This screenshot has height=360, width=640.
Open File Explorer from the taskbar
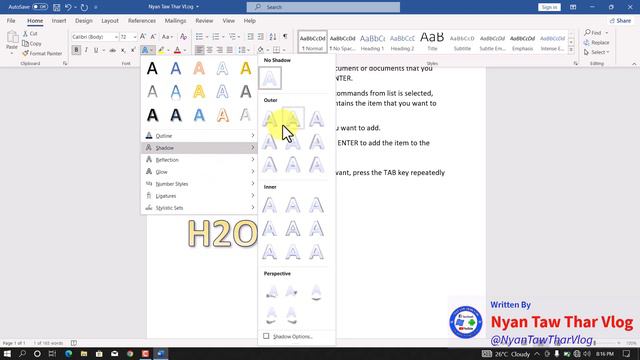(84, 353)
